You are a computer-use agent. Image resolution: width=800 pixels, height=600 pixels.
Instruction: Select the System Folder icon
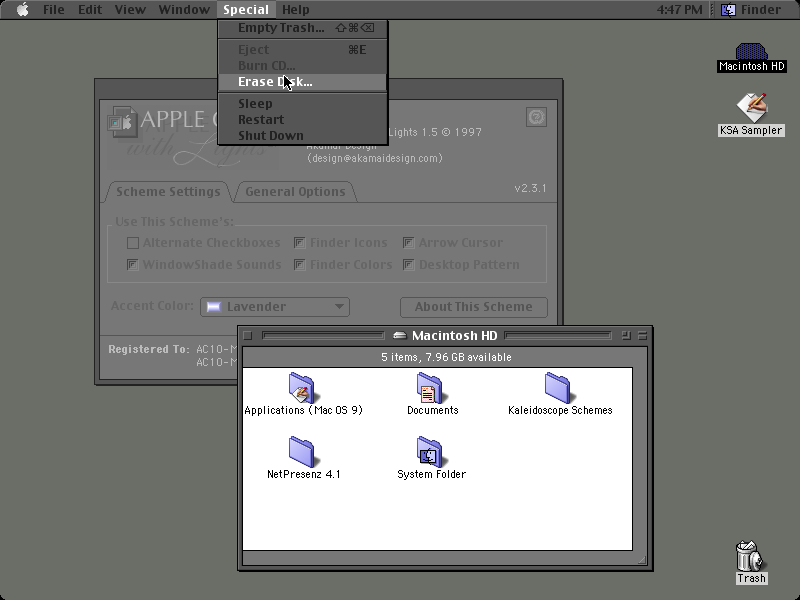(x=430, y=452)
